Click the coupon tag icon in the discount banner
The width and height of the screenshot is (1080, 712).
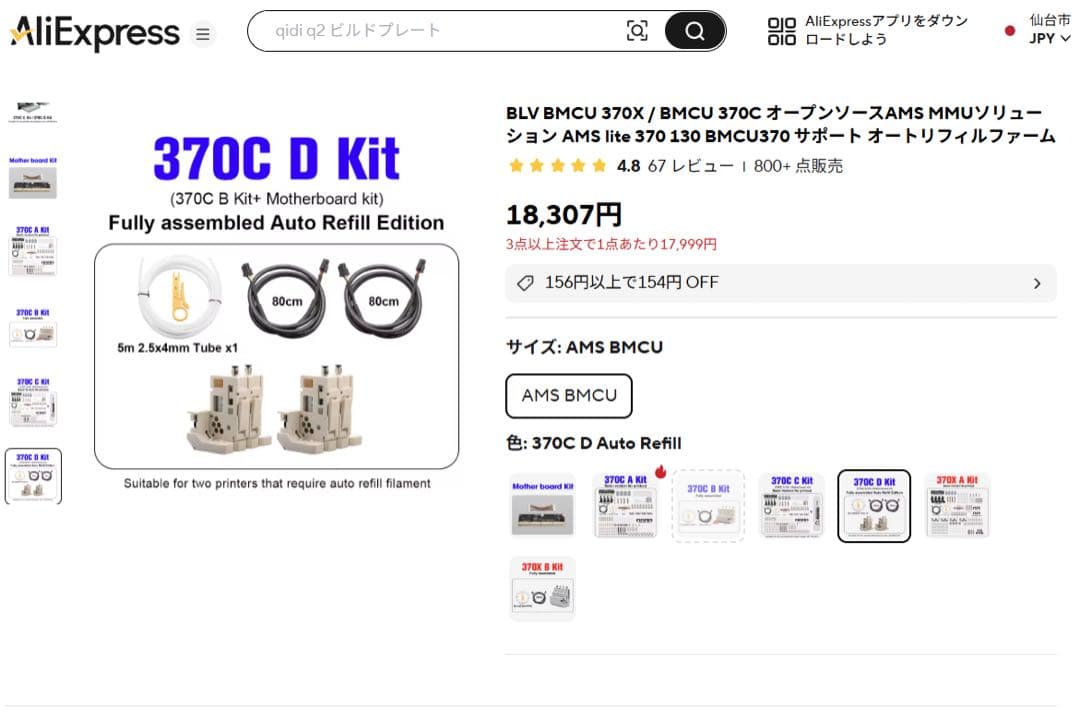tap(525, 283)
